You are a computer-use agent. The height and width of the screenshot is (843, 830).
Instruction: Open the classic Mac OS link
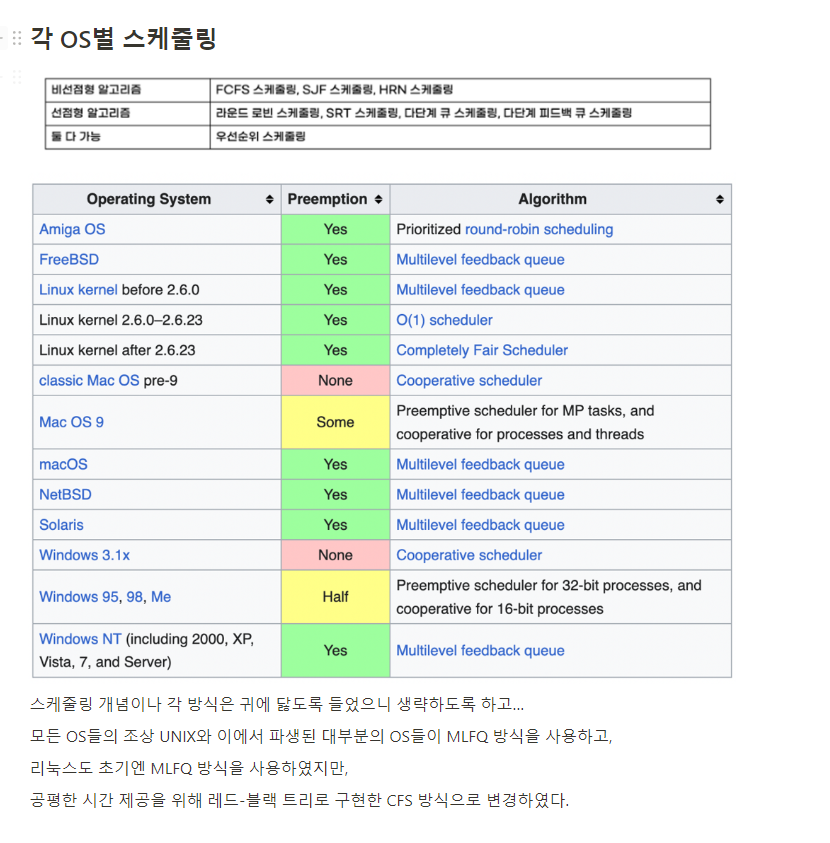coord(89,381)
